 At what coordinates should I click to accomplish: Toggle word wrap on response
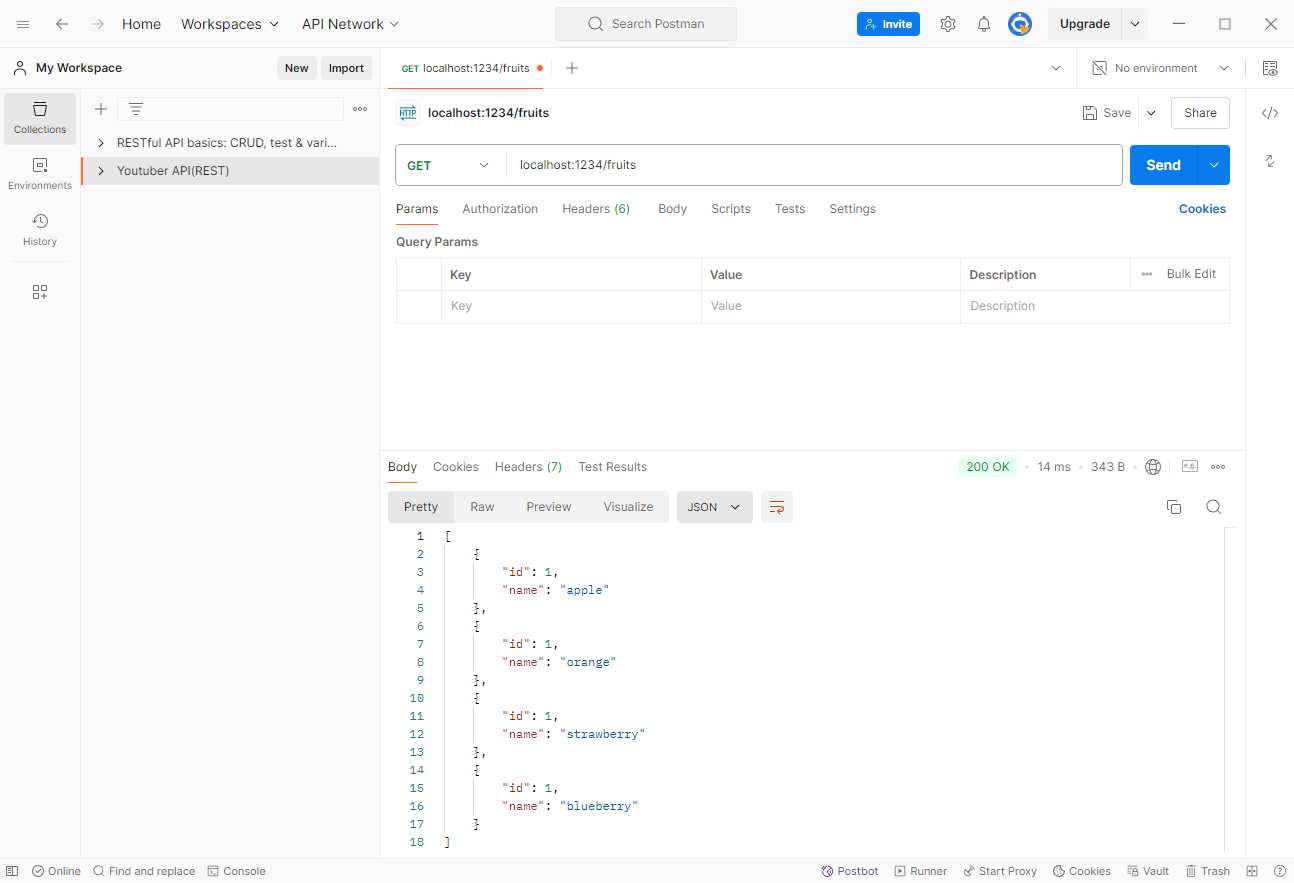point(777,507)
